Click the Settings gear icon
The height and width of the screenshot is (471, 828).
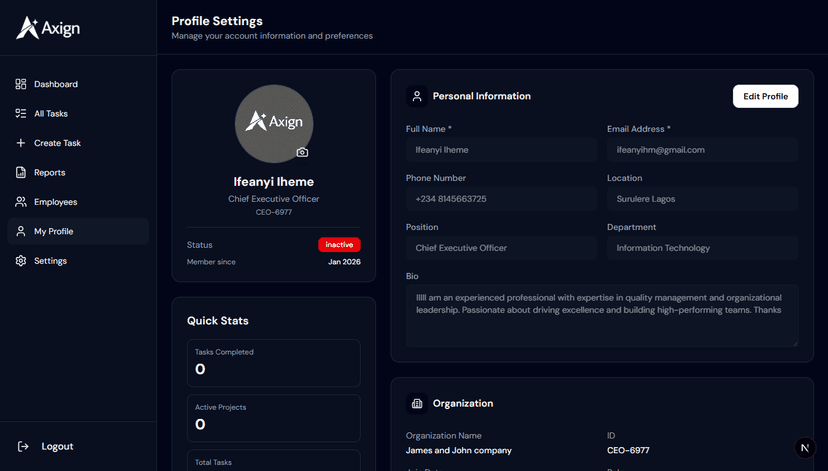click(21, 261)
